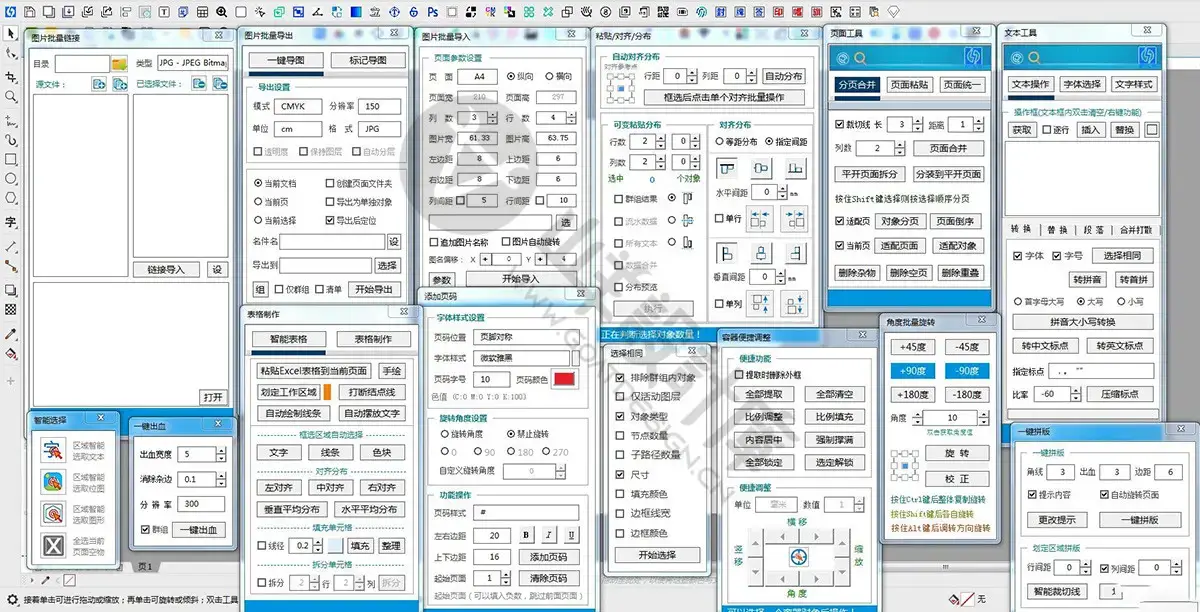The height and width of the screenshot is (612, 1200).
Task: Click 区域智能选取位图 icon in 智能选择 panel
Action: [52, 482]
